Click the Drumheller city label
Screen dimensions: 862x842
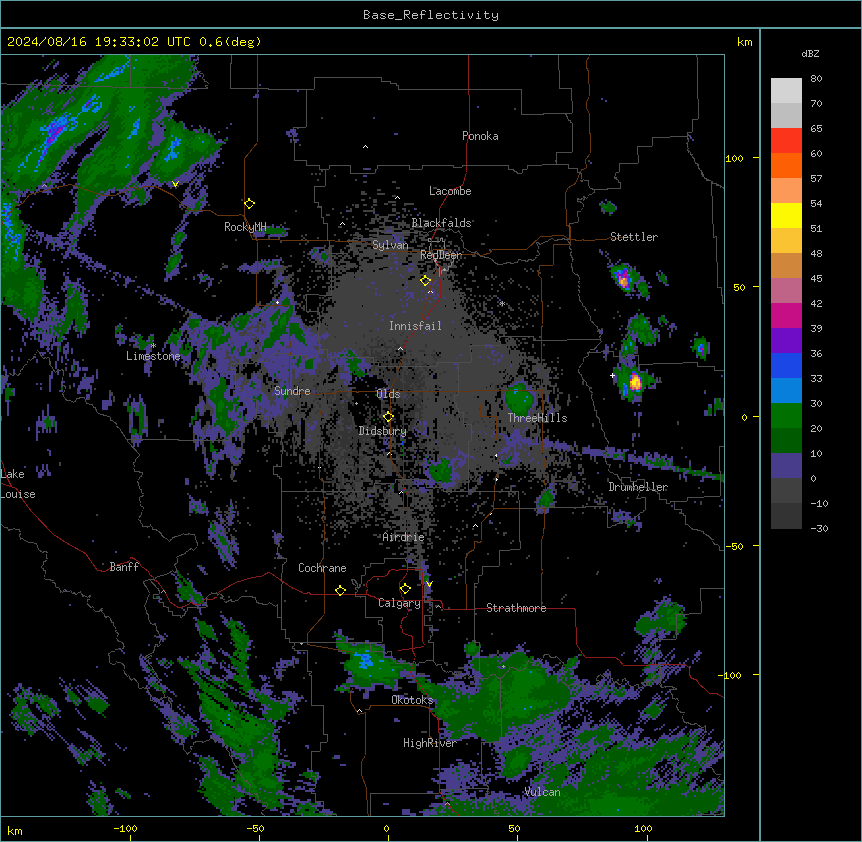coord(638,487)
